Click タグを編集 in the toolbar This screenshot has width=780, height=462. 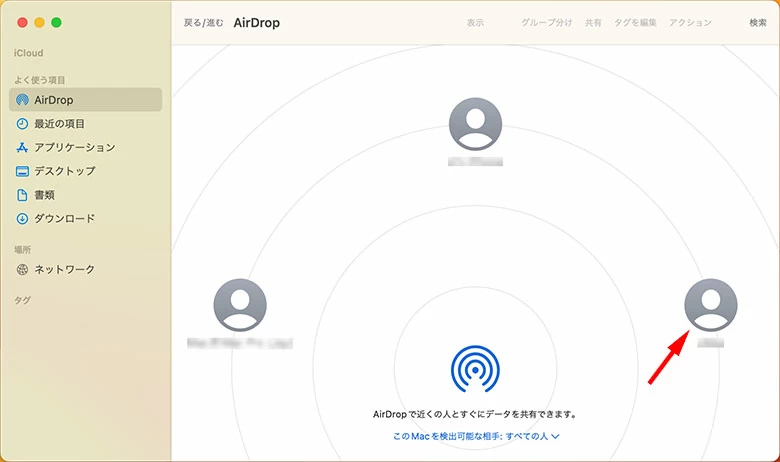point(634,23)
